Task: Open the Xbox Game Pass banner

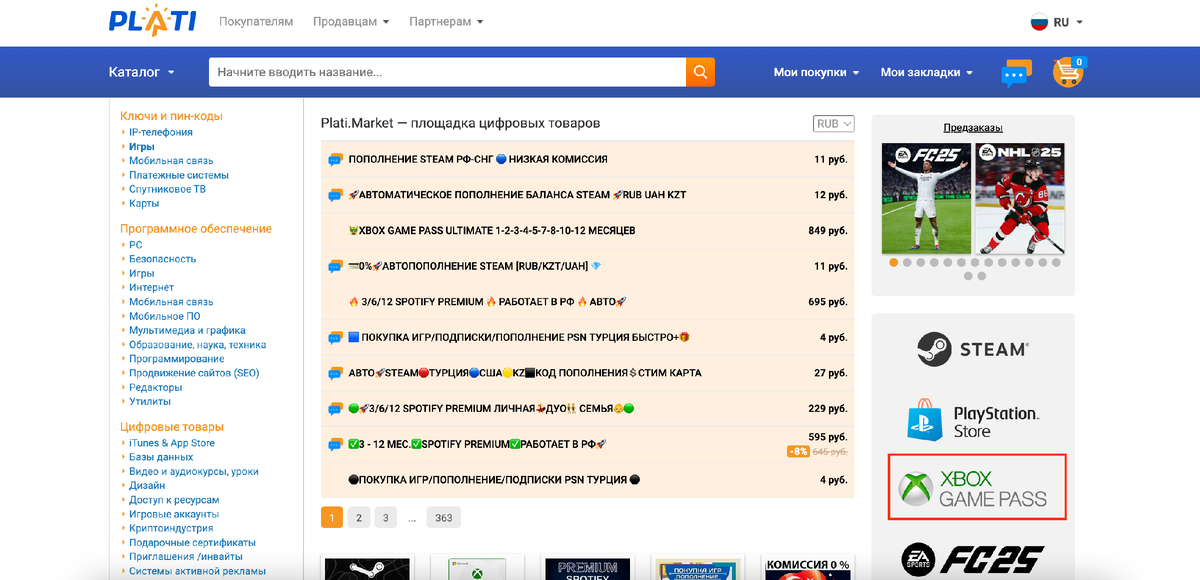Action: 977,487
